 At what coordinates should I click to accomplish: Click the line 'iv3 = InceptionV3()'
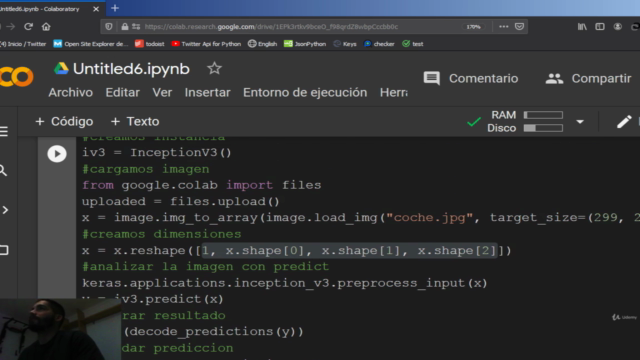157,153
